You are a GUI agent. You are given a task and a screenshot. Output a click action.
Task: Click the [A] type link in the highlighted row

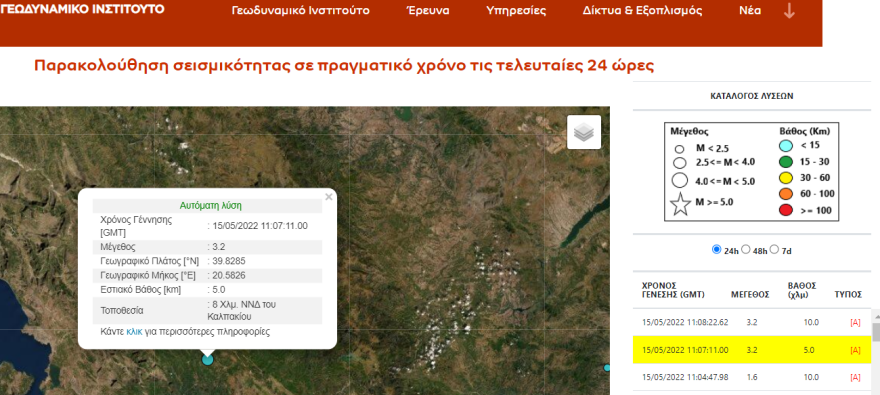855,350
